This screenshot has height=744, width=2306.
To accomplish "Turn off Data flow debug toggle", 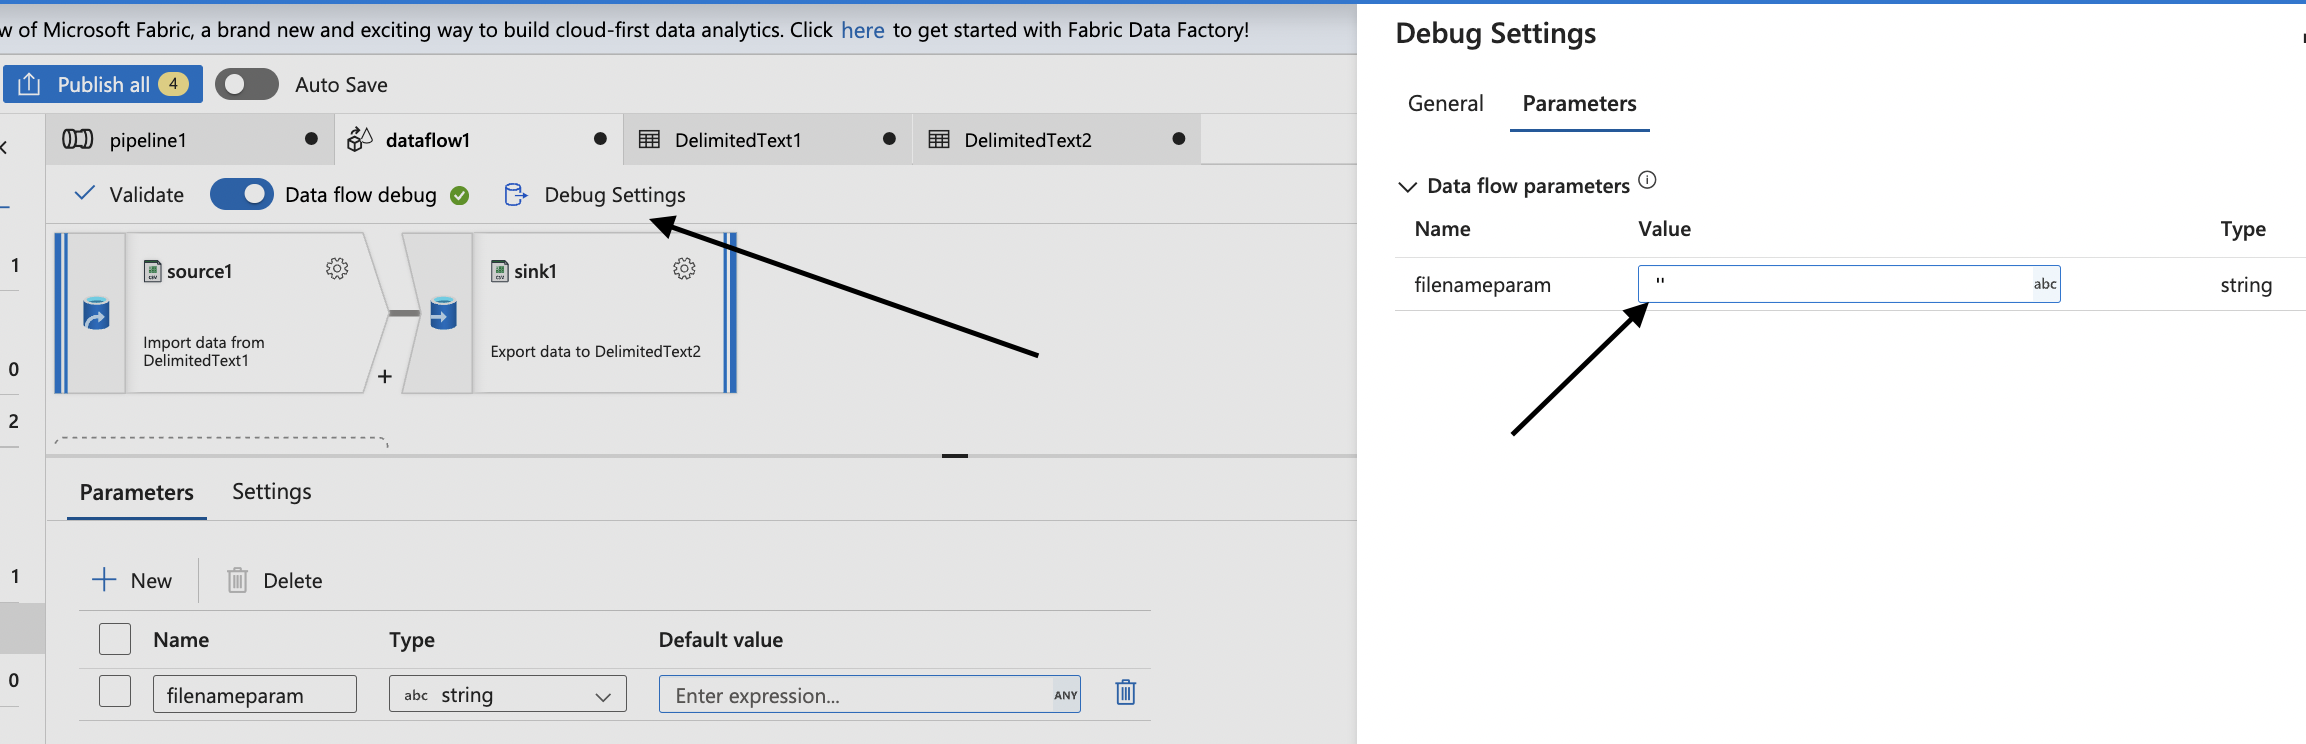I will click(242, 195).
